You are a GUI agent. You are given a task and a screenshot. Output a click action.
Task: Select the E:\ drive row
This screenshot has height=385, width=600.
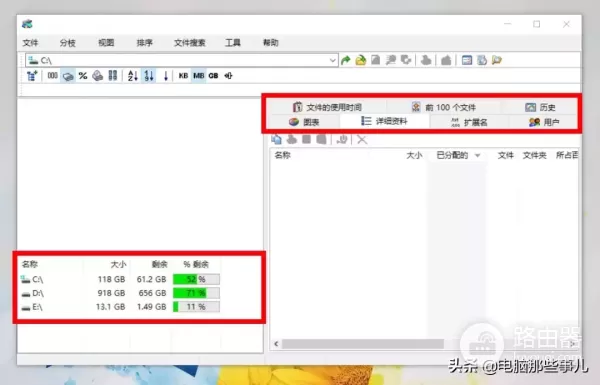pos(120,307)
